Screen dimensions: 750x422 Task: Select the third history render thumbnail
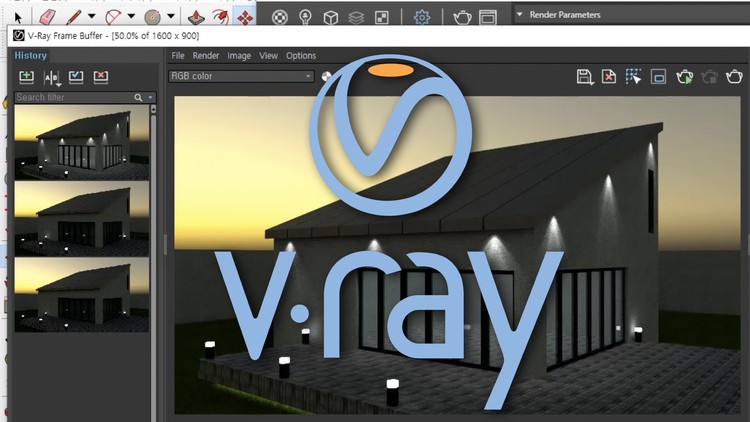pyautogui.click(x=82, y=295)
